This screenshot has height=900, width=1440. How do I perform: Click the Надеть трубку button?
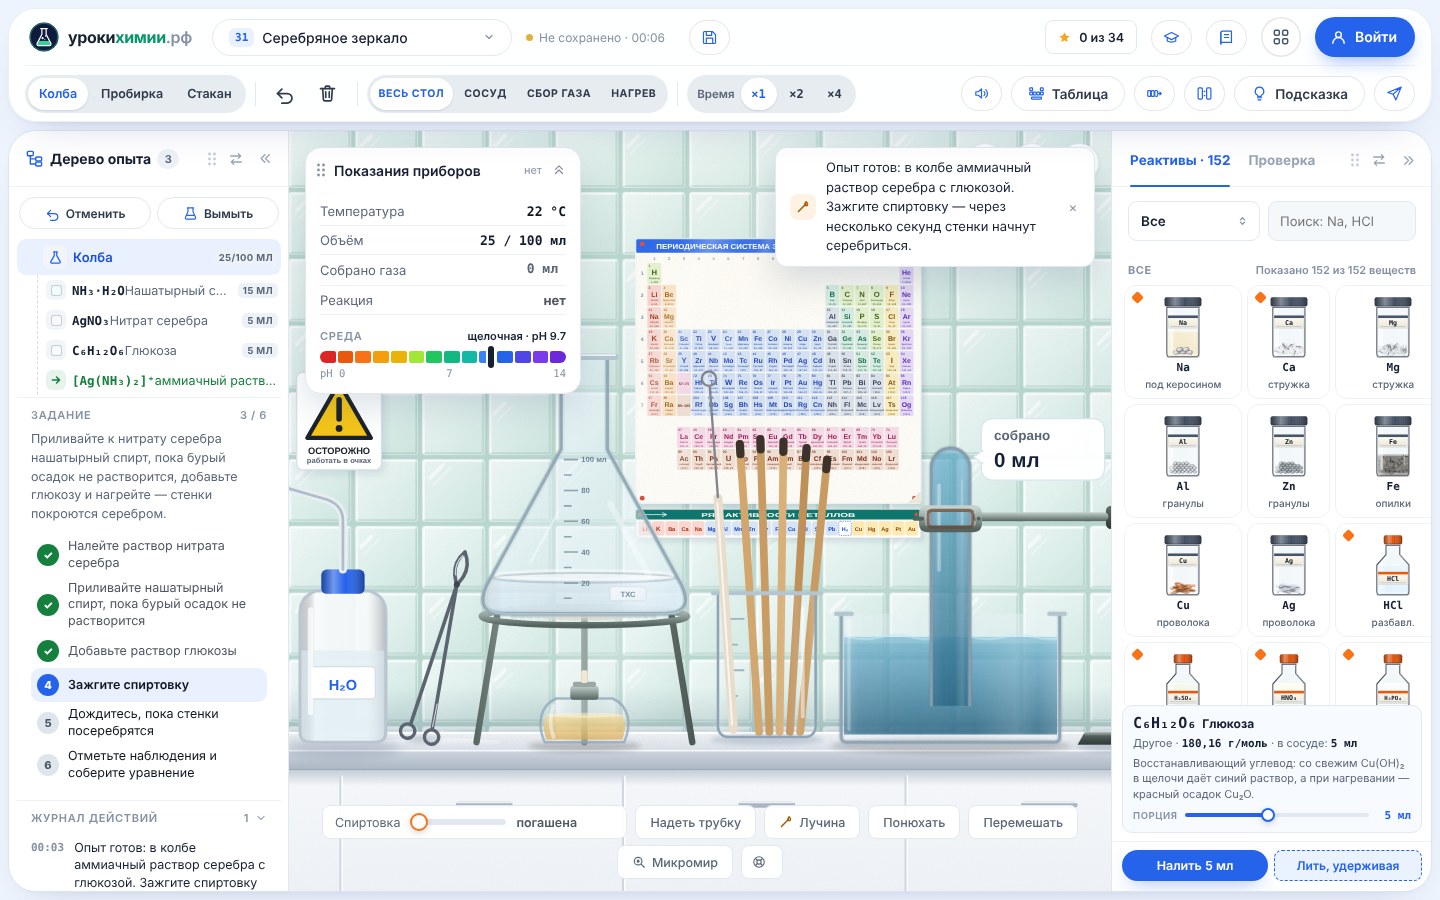tap(695, 823)
